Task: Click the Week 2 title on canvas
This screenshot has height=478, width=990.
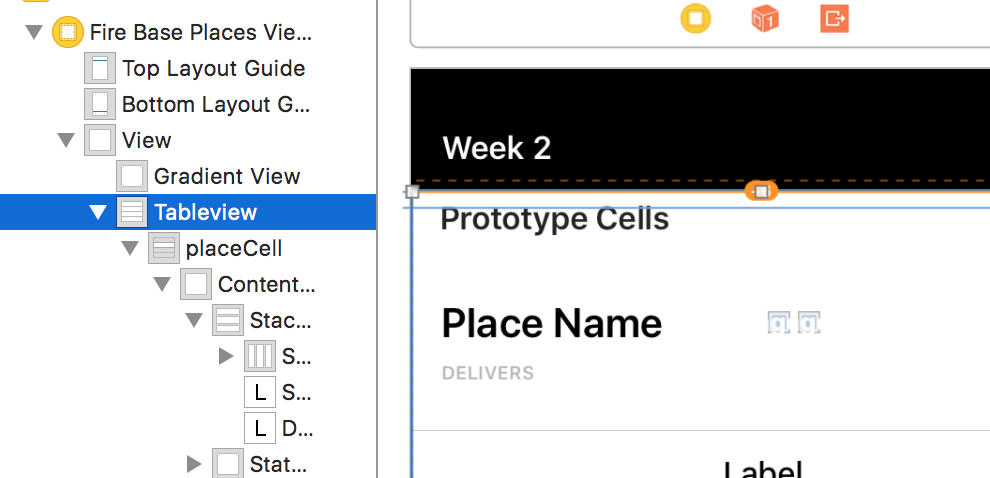Action: coord(497,148)
